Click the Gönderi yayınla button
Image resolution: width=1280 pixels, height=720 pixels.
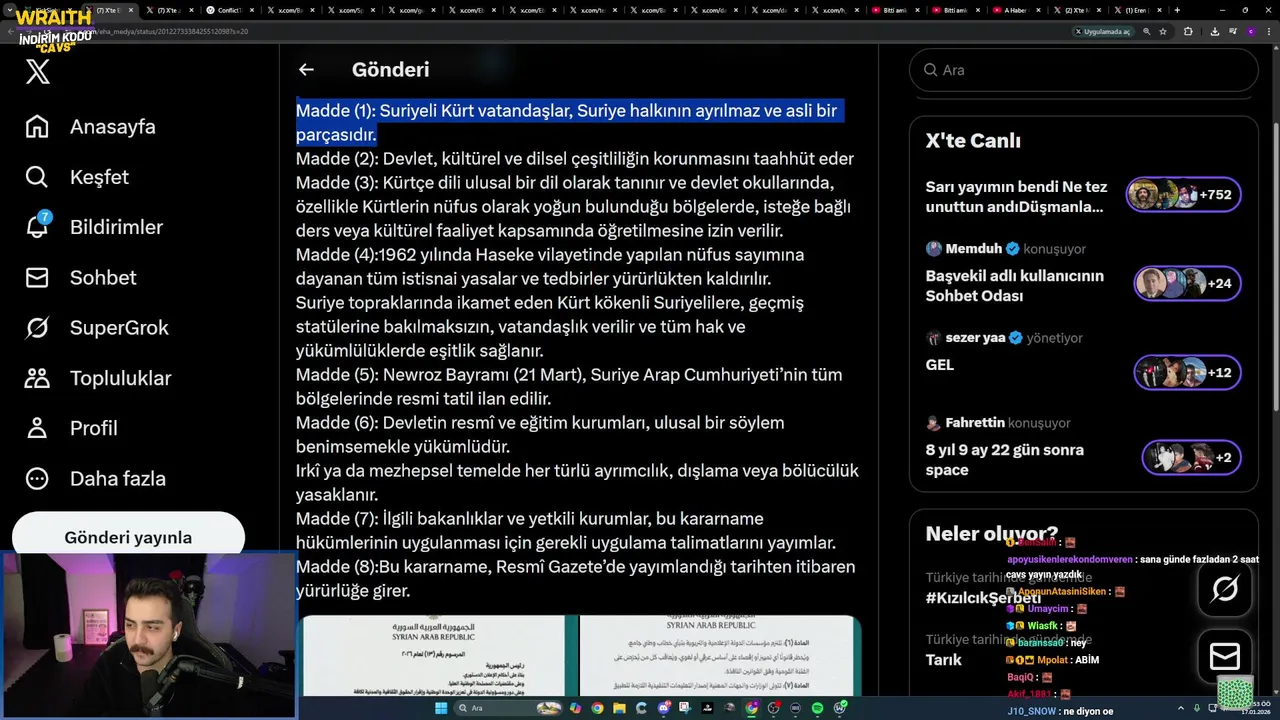coord(128,537)
